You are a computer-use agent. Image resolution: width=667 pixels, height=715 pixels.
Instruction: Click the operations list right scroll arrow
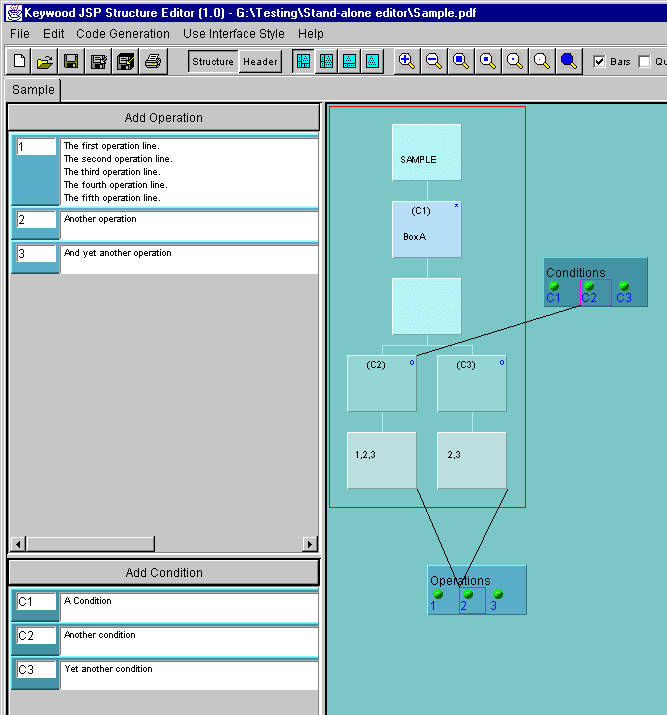(x=310, y=544)
